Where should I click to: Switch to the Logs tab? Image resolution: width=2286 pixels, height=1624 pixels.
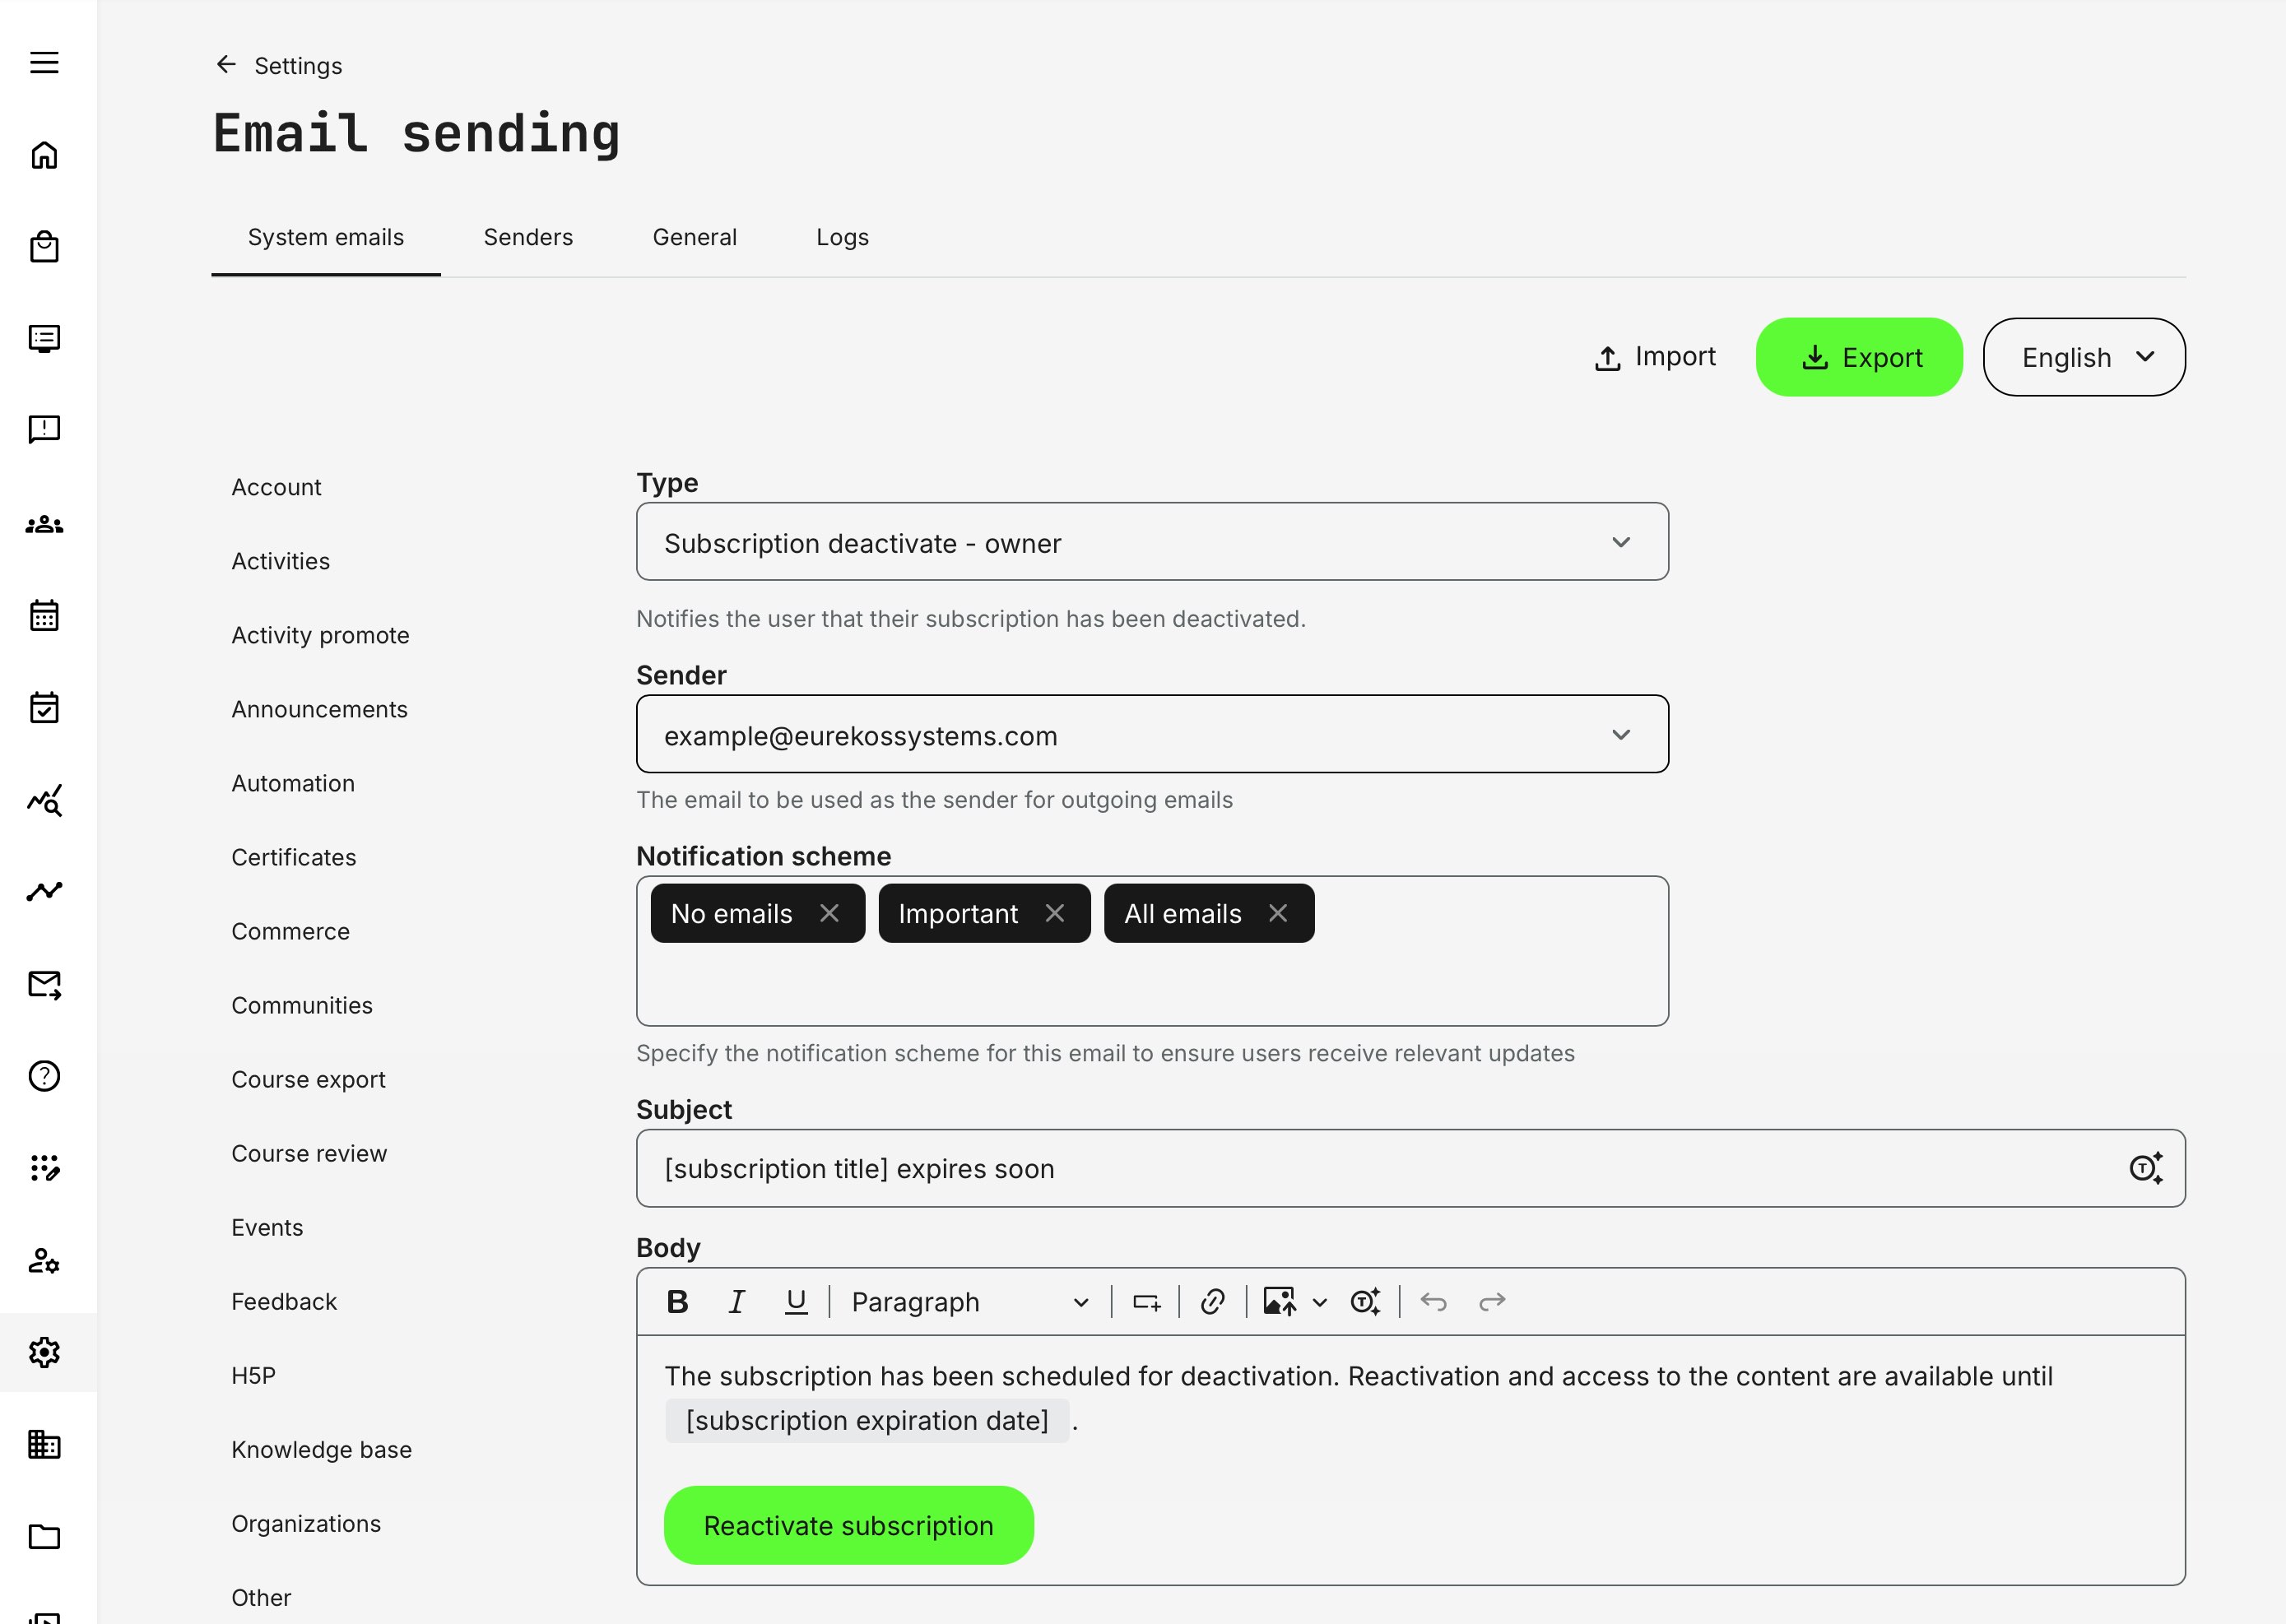point(842,237)
